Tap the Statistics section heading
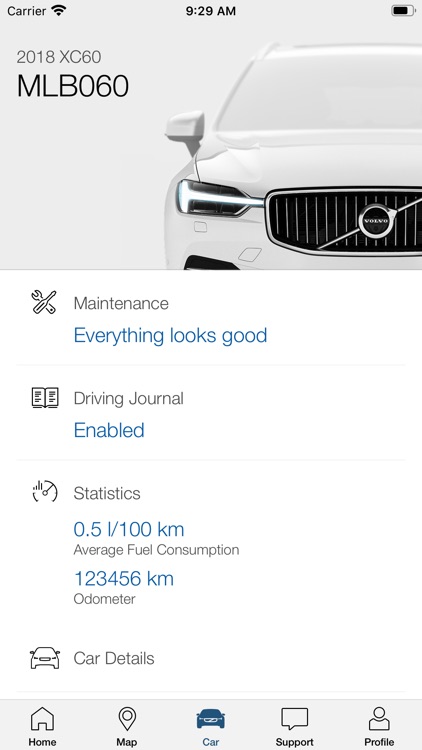This screenshot has width=422, height=750. click(107, 493)
